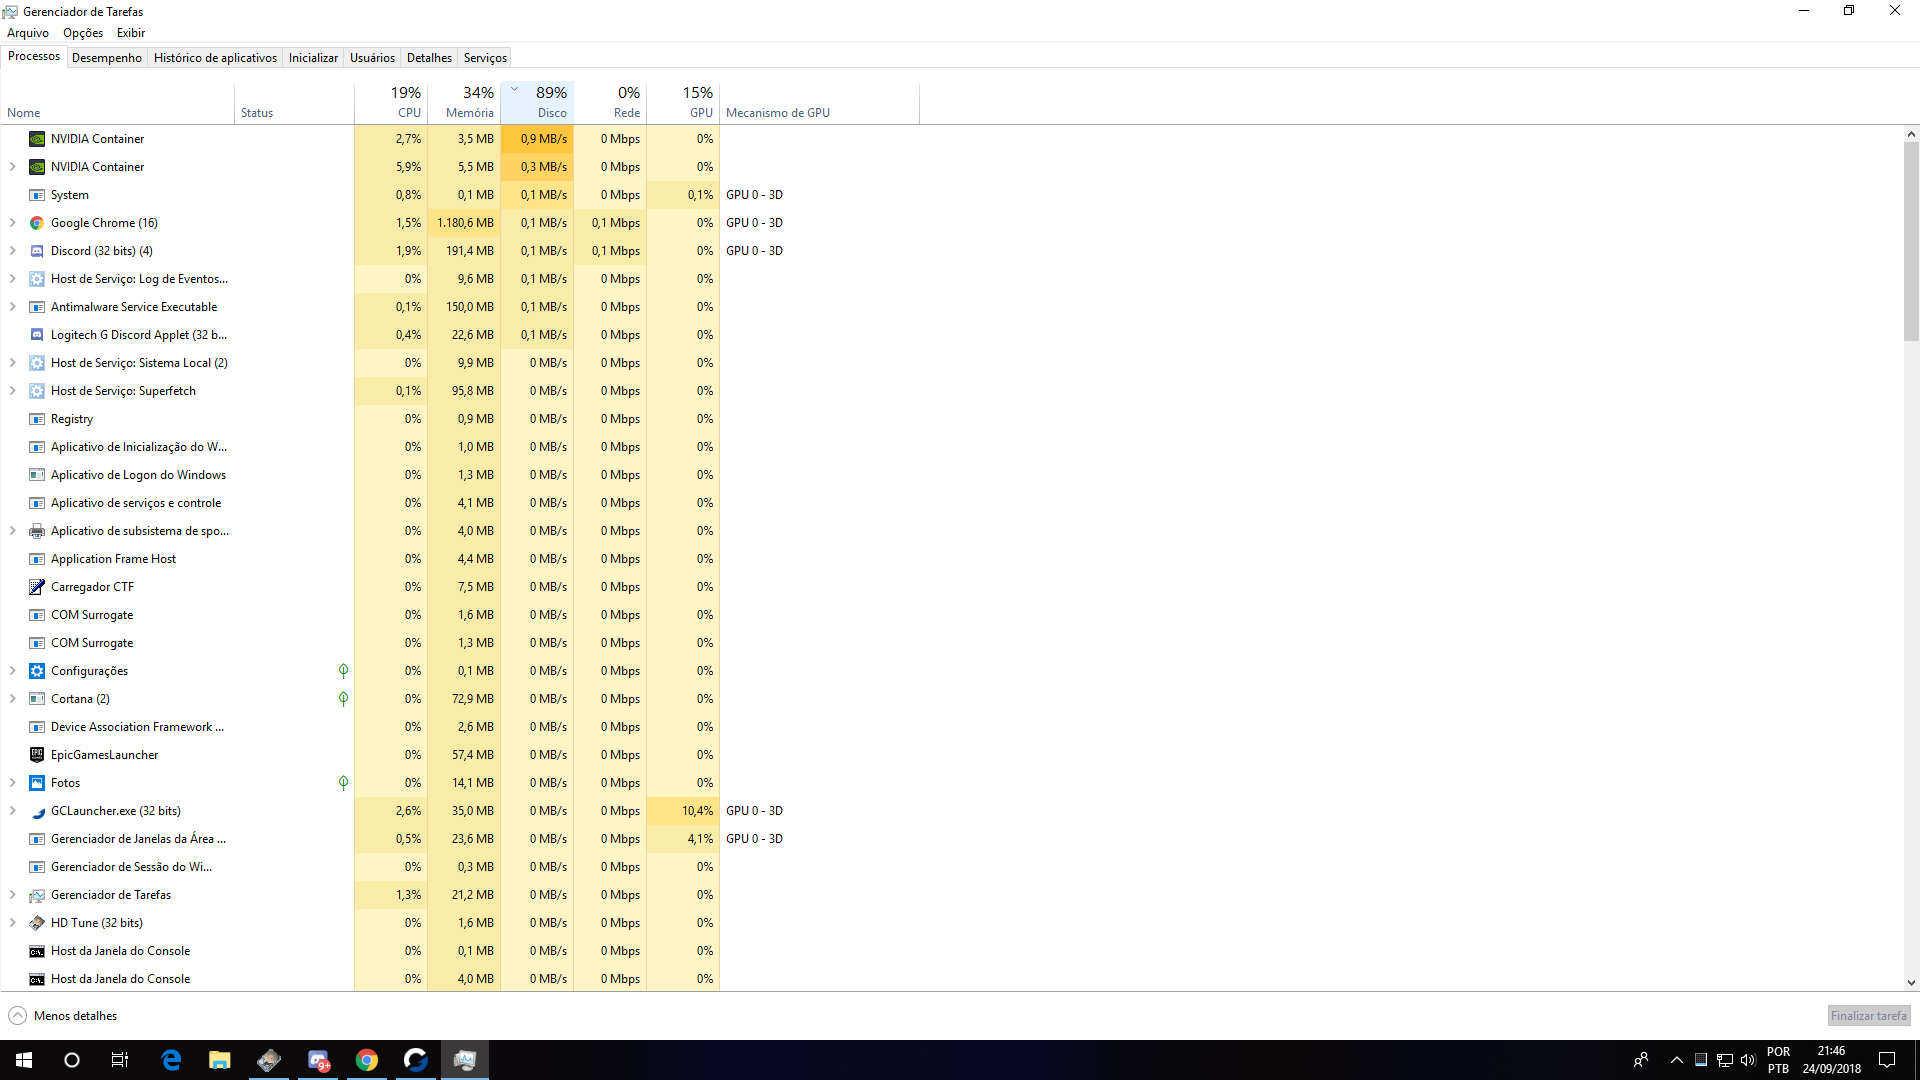This screenshot has width=1920, height=1080.
Task: Switch to the Detalhes tab
Action: point(429,58)
